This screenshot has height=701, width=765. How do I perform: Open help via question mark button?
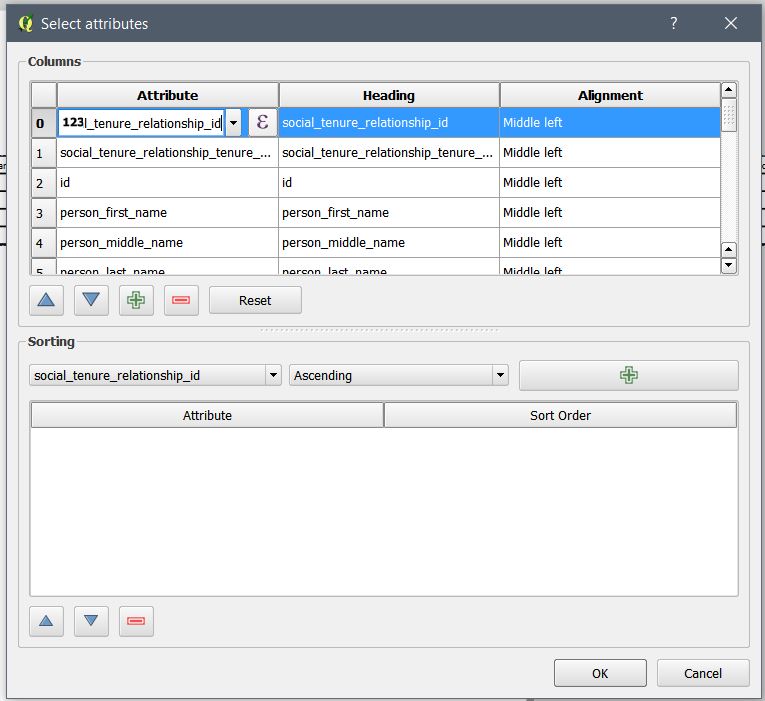coord(673,23)
